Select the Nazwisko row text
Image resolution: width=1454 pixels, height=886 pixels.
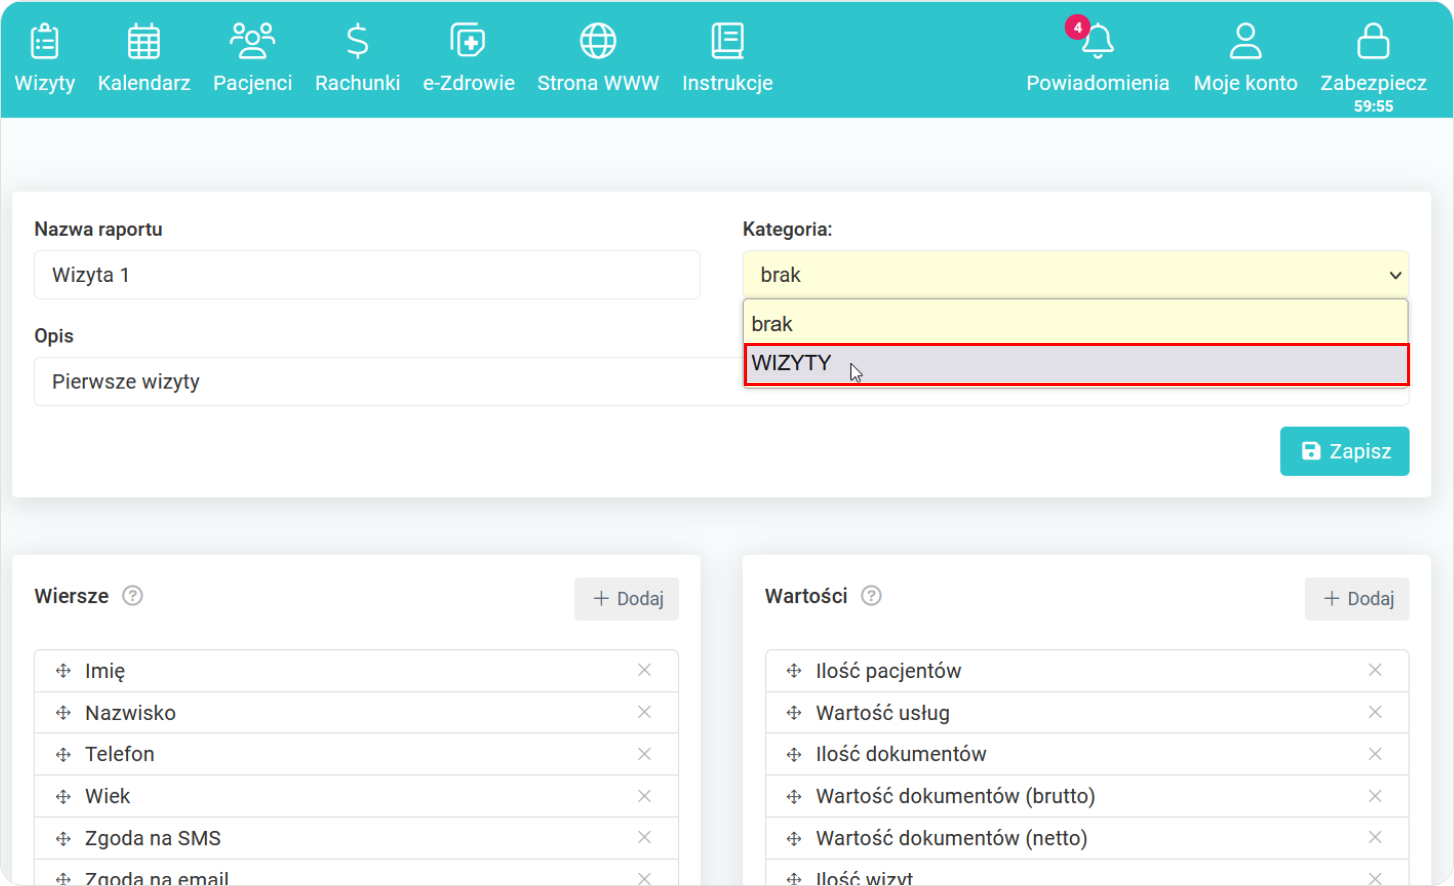pos(130,713)
